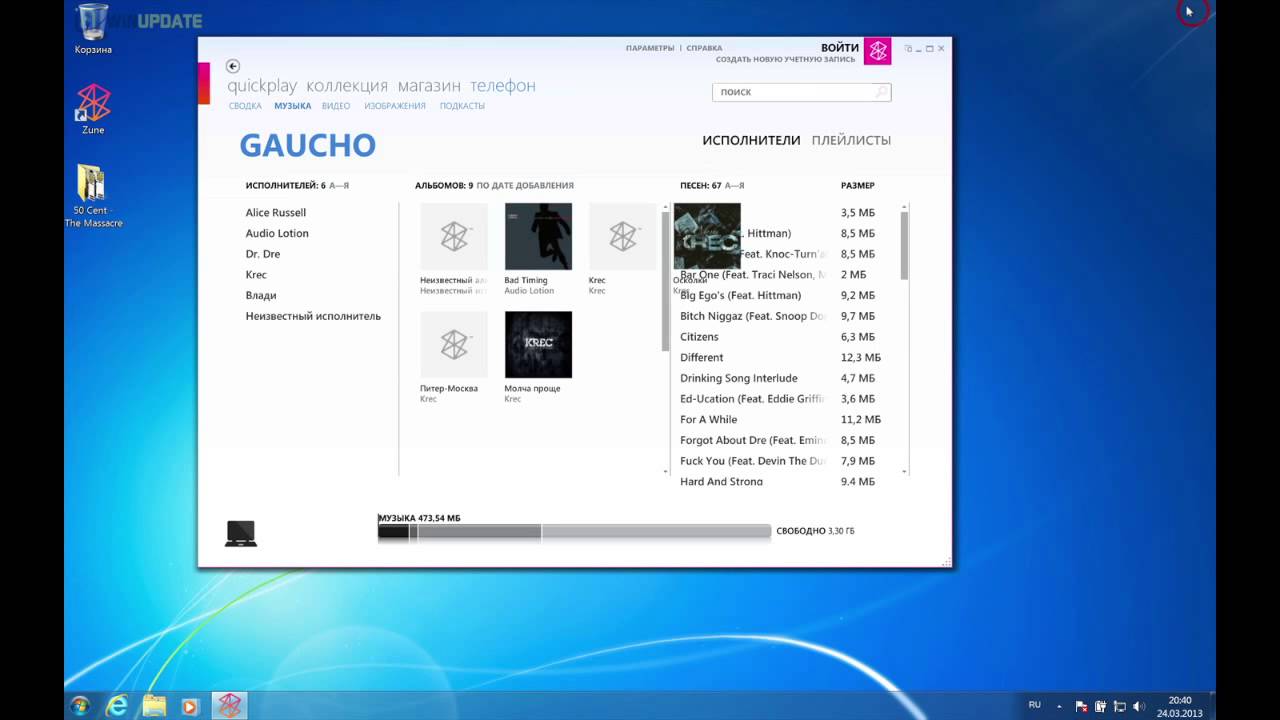This screenshot has width=1280, height=720.
Task: Select the song Forgot About Dre
Action: click(753, 441)
